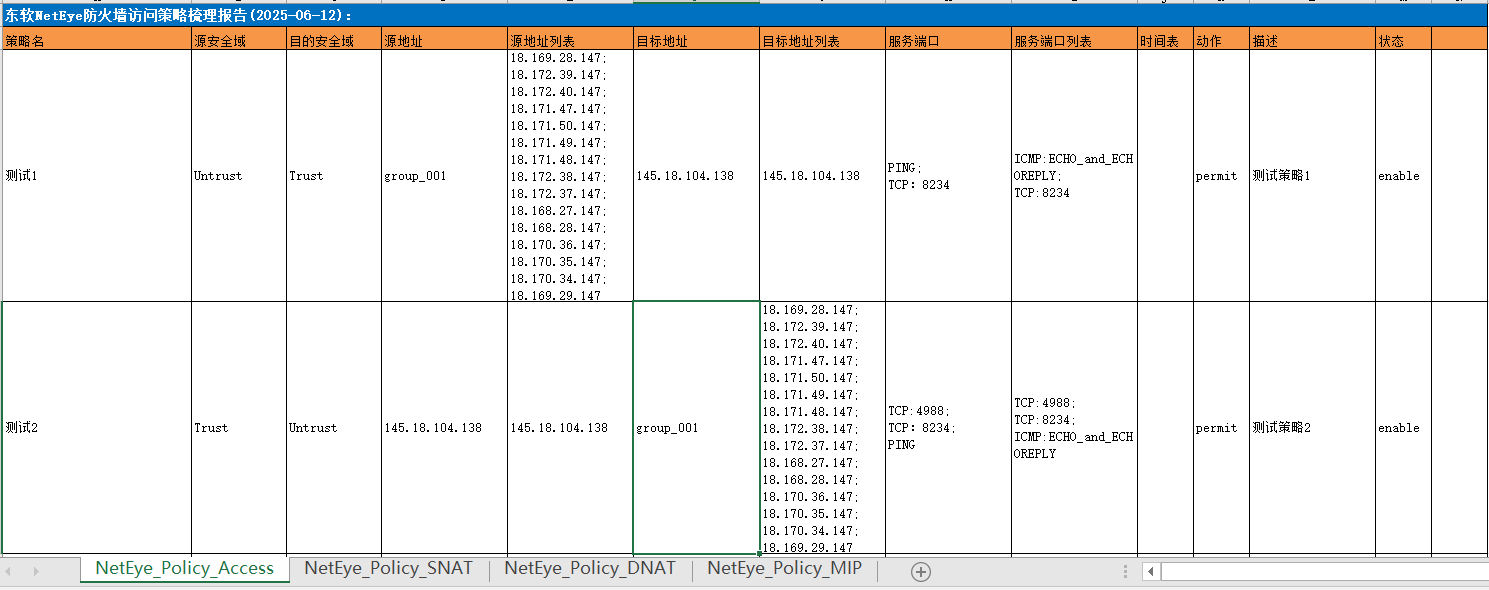Select TCP:4988; TCP: 8234; PING service port cell

tap(948, 428)
